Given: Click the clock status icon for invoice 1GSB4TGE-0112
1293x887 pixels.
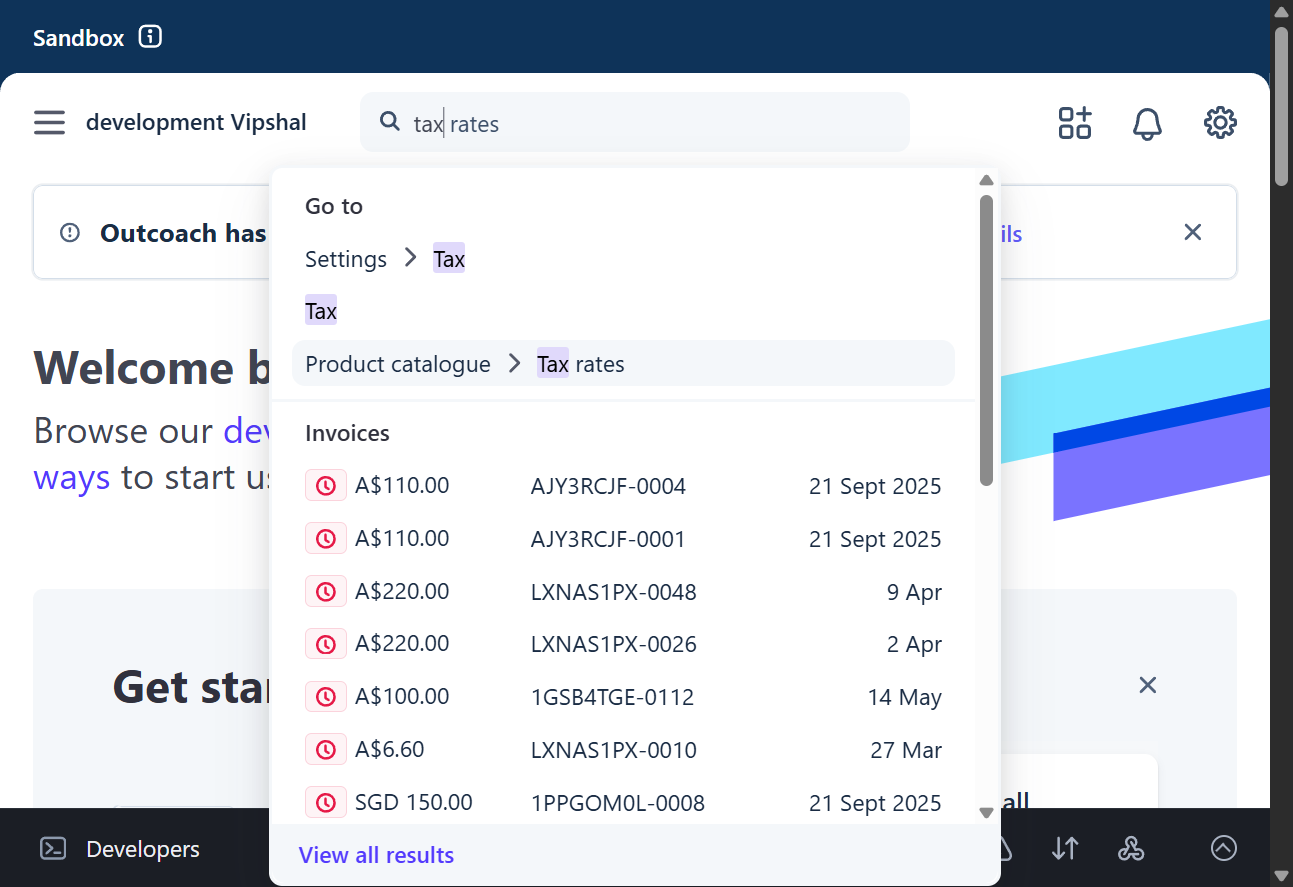Looking at the screenshot, I should (326, 697).
